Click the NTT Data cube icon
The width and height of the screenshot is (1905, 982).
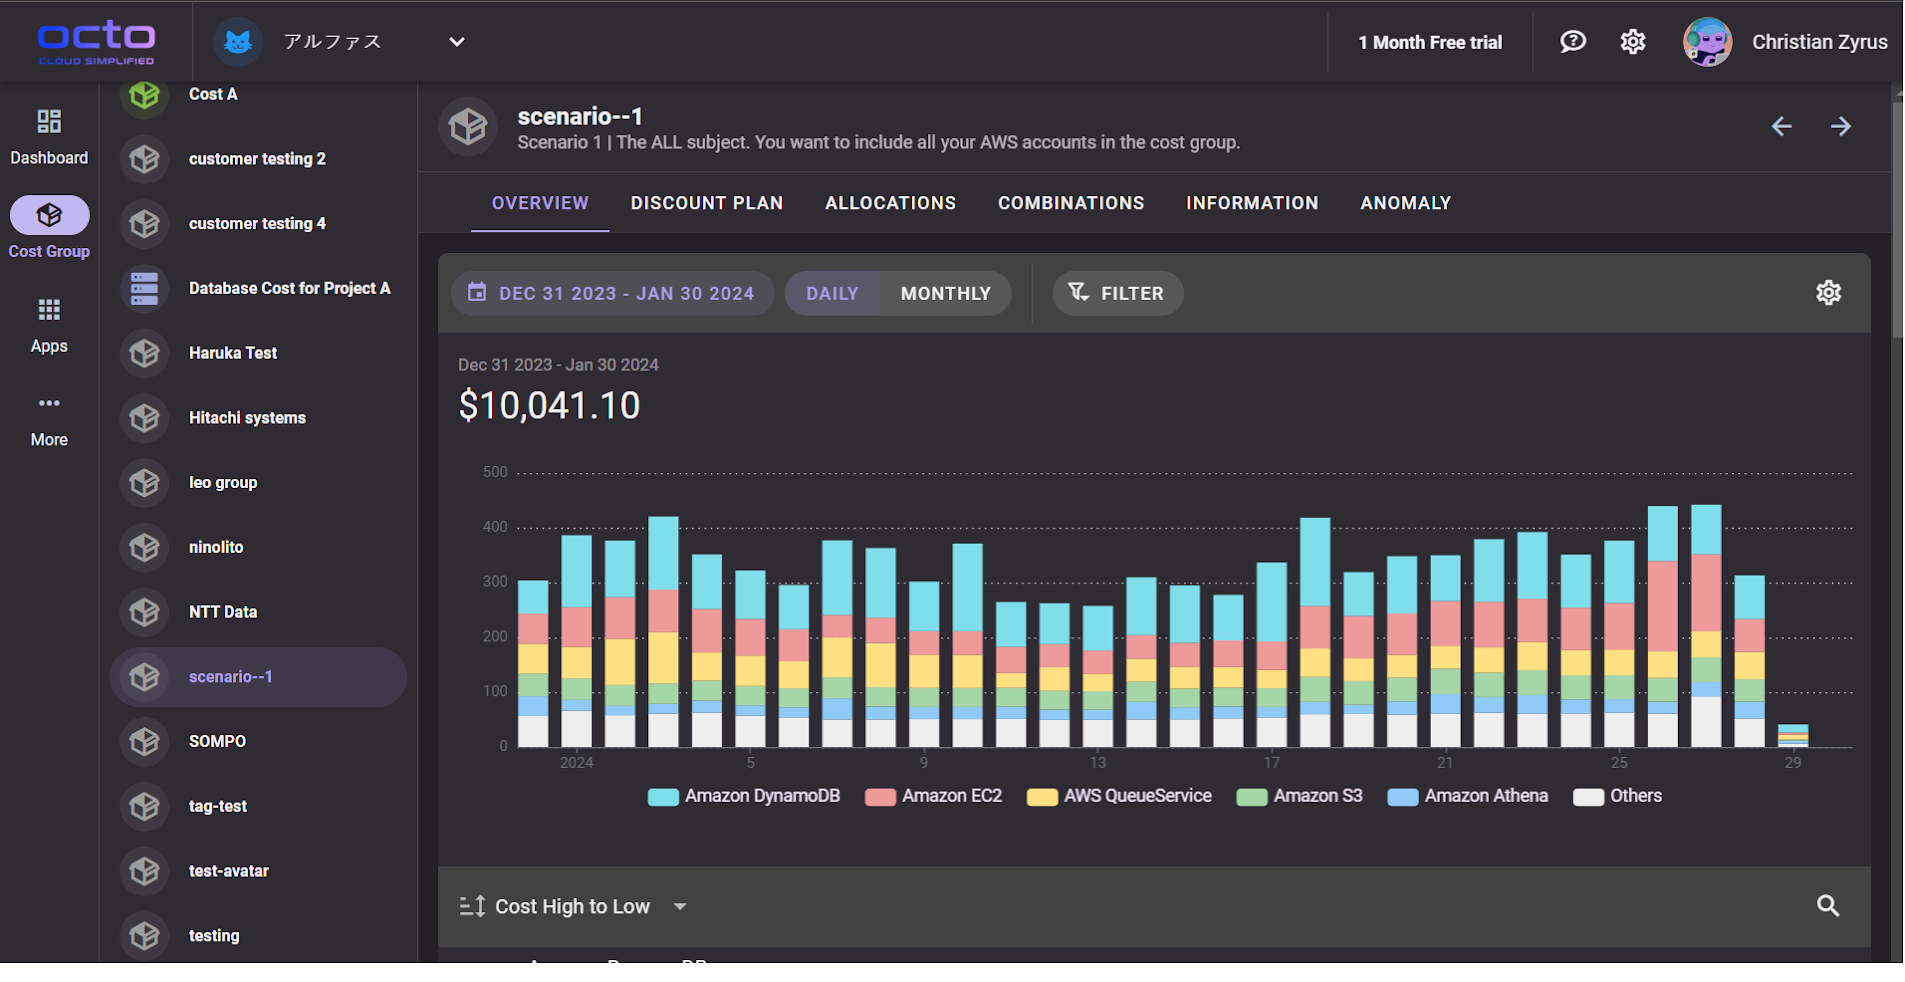coord(145,612)
